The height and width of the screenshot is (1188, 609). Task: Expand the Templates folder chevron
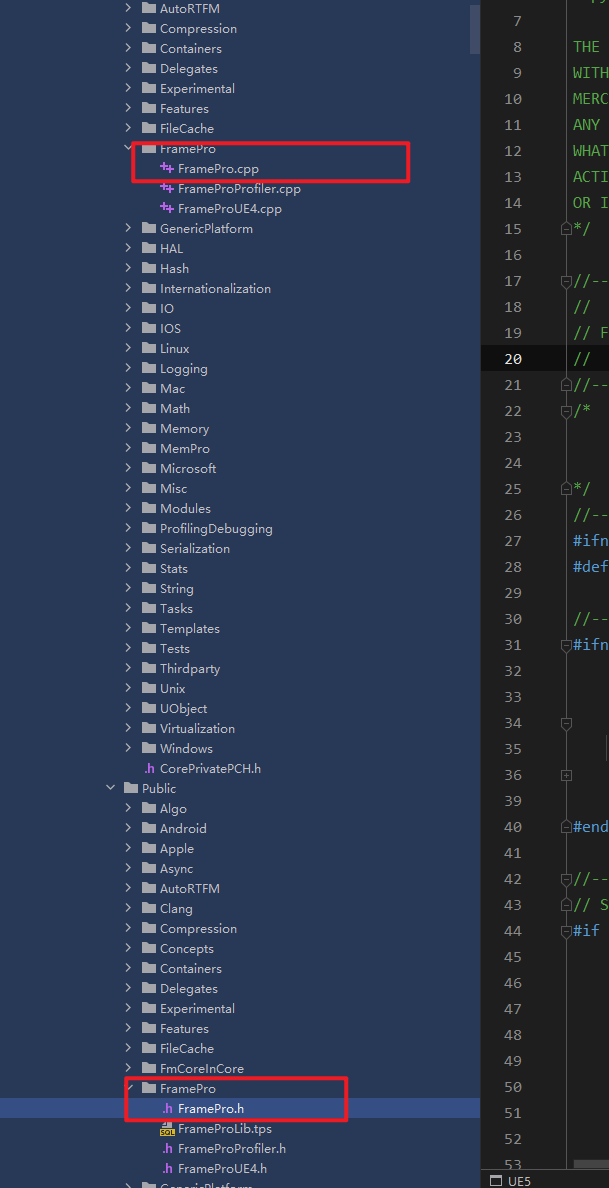pyautogui.click(x=129, y=628)
